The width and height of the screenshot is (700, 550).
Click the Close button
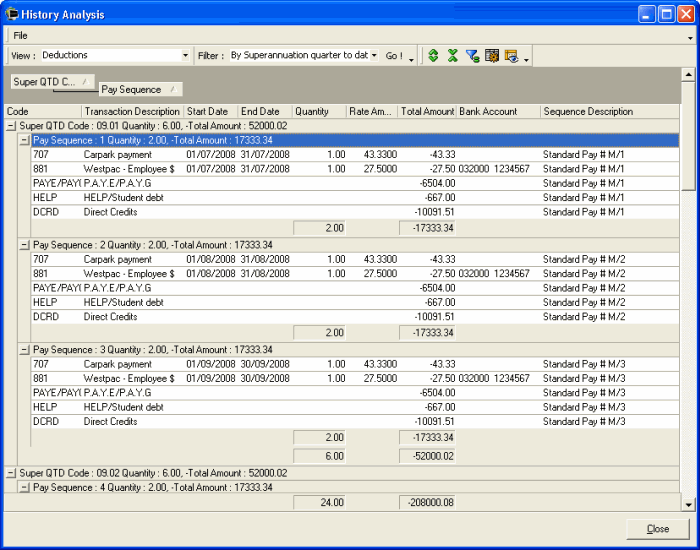click(x=658, y=528)
